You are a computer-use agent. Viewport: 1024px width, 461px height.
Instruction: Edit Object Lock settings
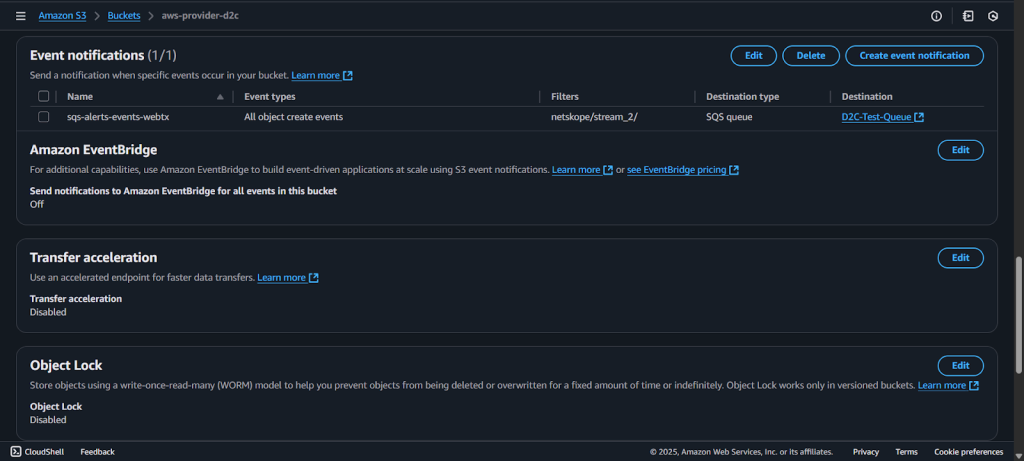(x=961, y=366)
